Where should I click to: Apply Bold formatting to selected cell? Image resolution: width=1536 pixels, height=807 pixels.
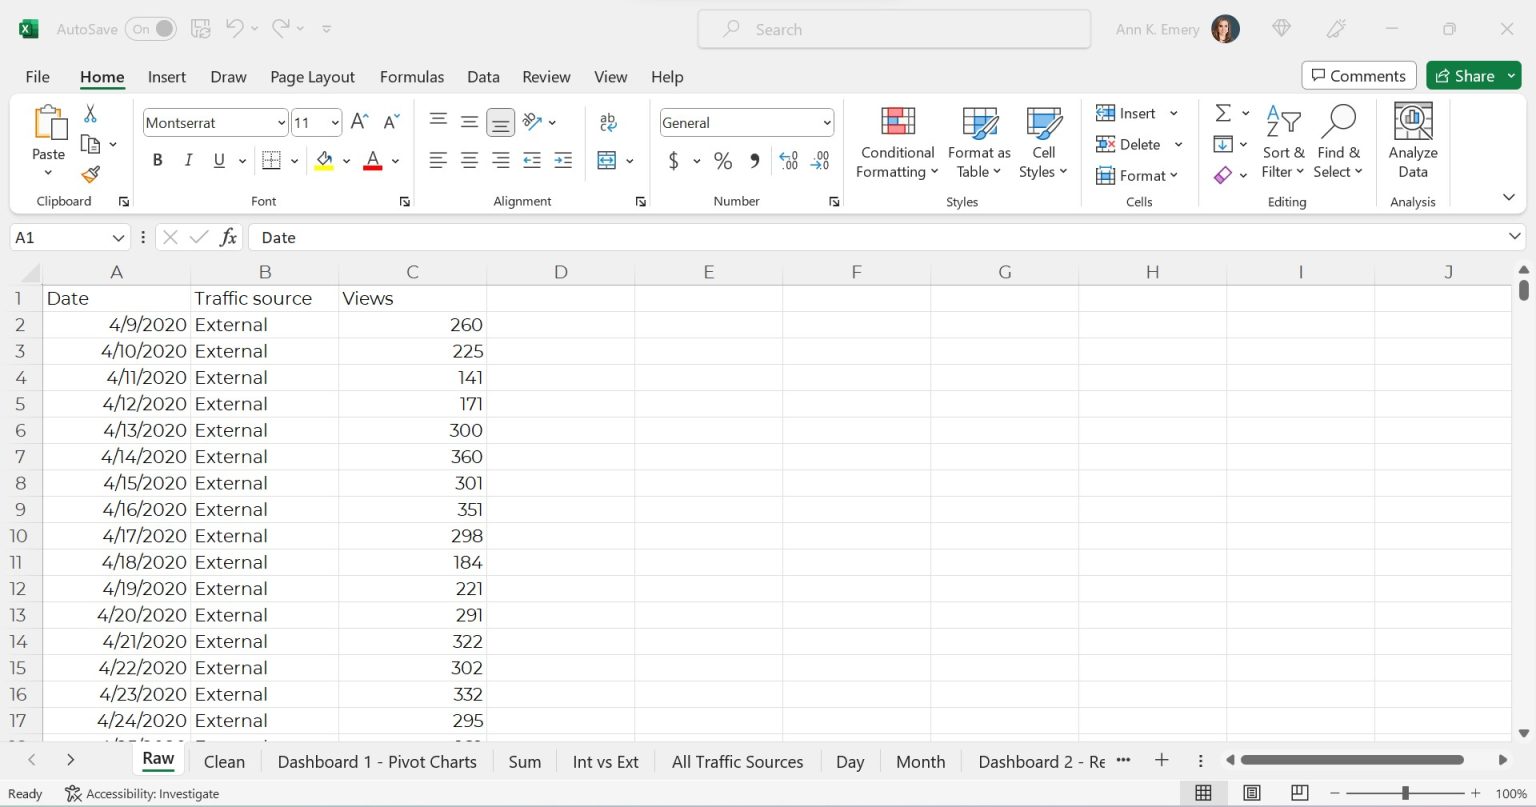coord(157,159)
